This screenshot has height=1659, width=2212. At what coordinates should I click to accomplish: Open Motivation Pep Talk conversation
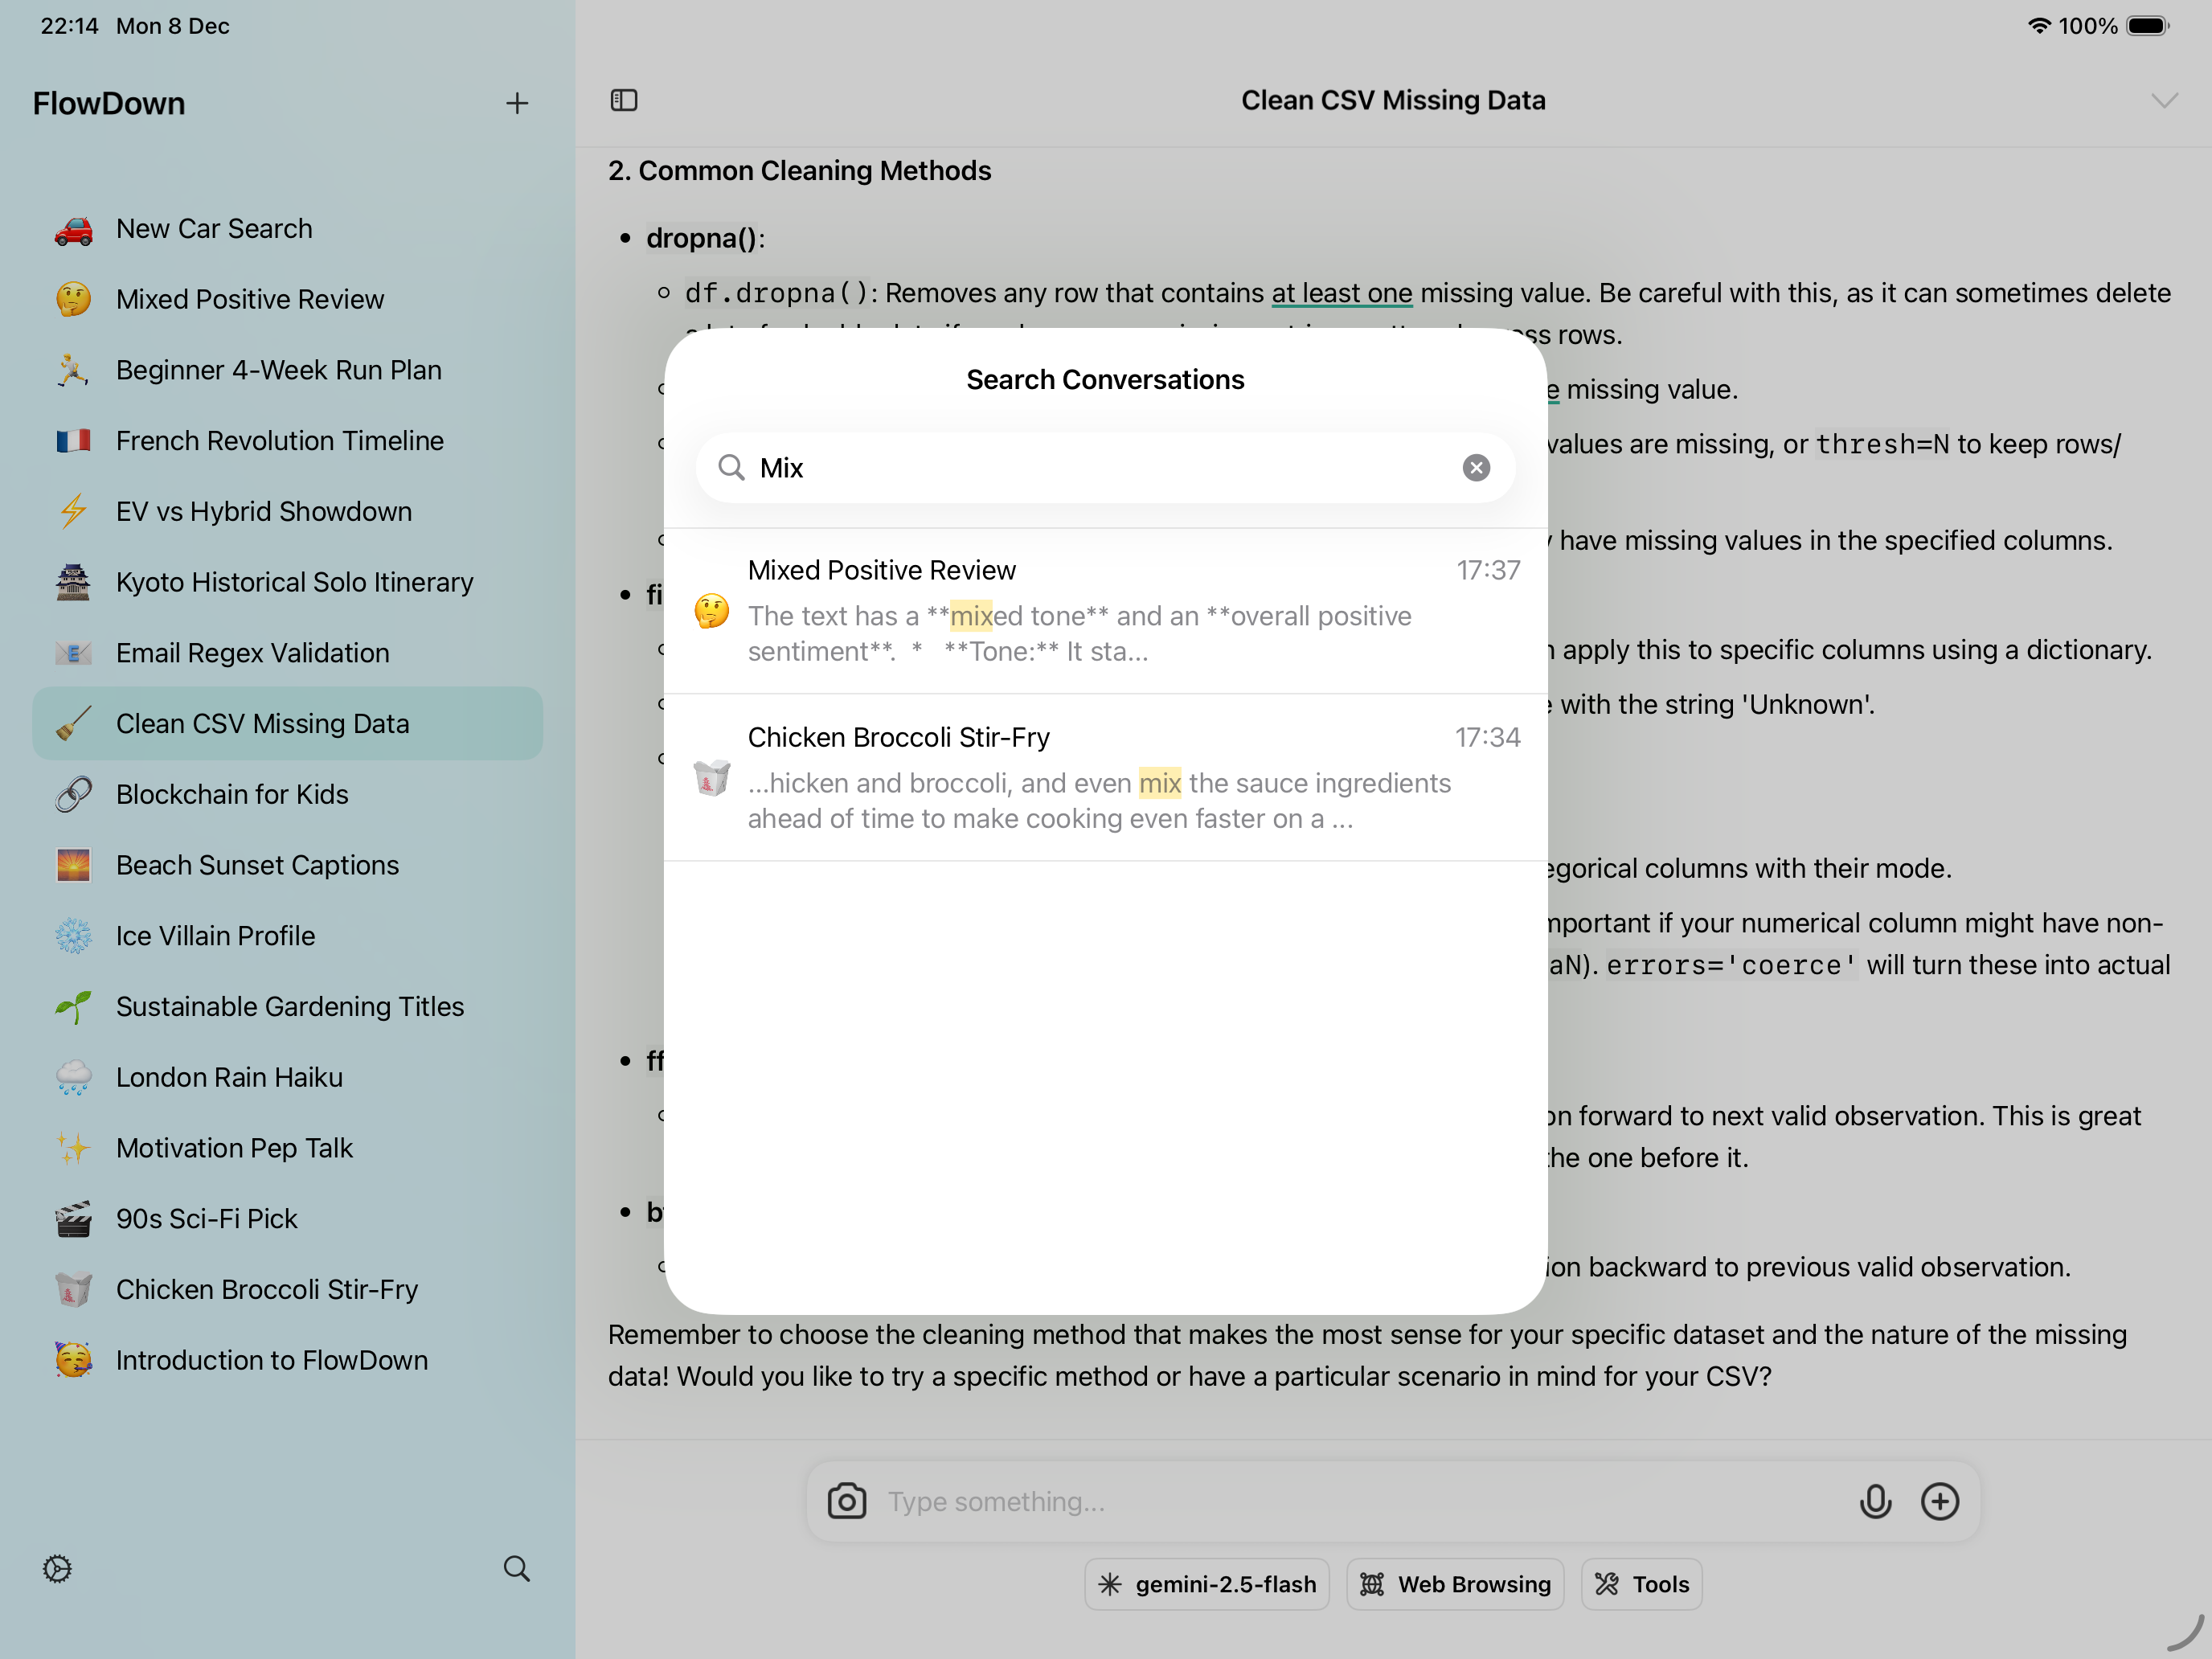[288, 1148]
